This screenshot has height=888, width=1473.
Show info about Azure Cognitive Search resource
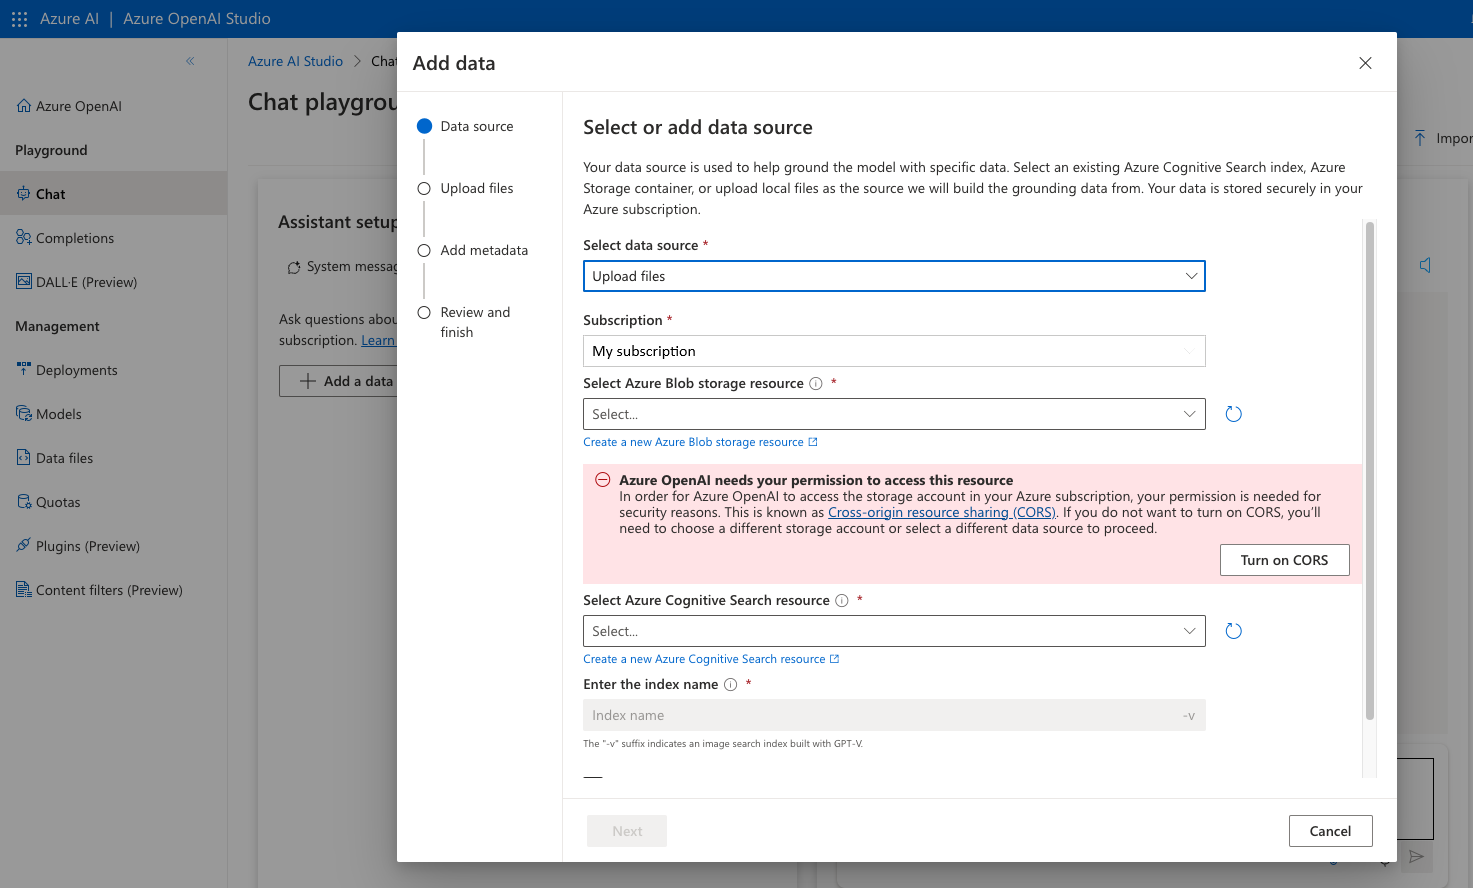[x=842, y=600]
